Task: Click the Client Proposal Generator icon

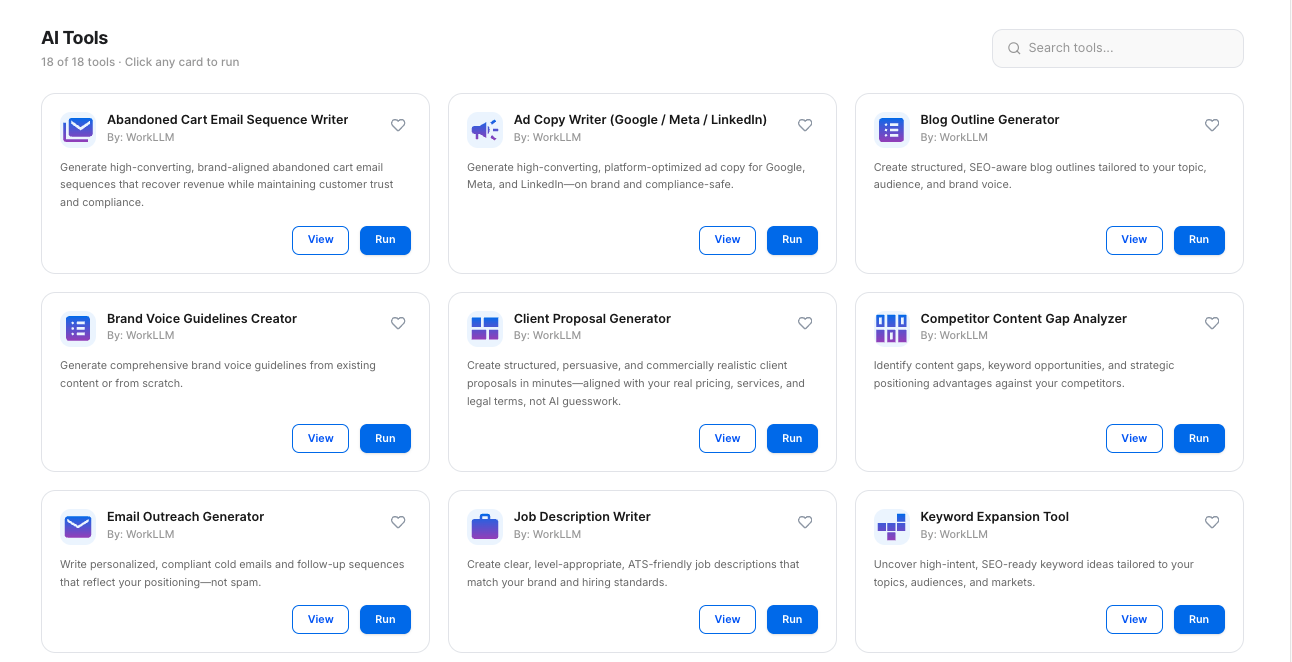Action: click(485, 328)
